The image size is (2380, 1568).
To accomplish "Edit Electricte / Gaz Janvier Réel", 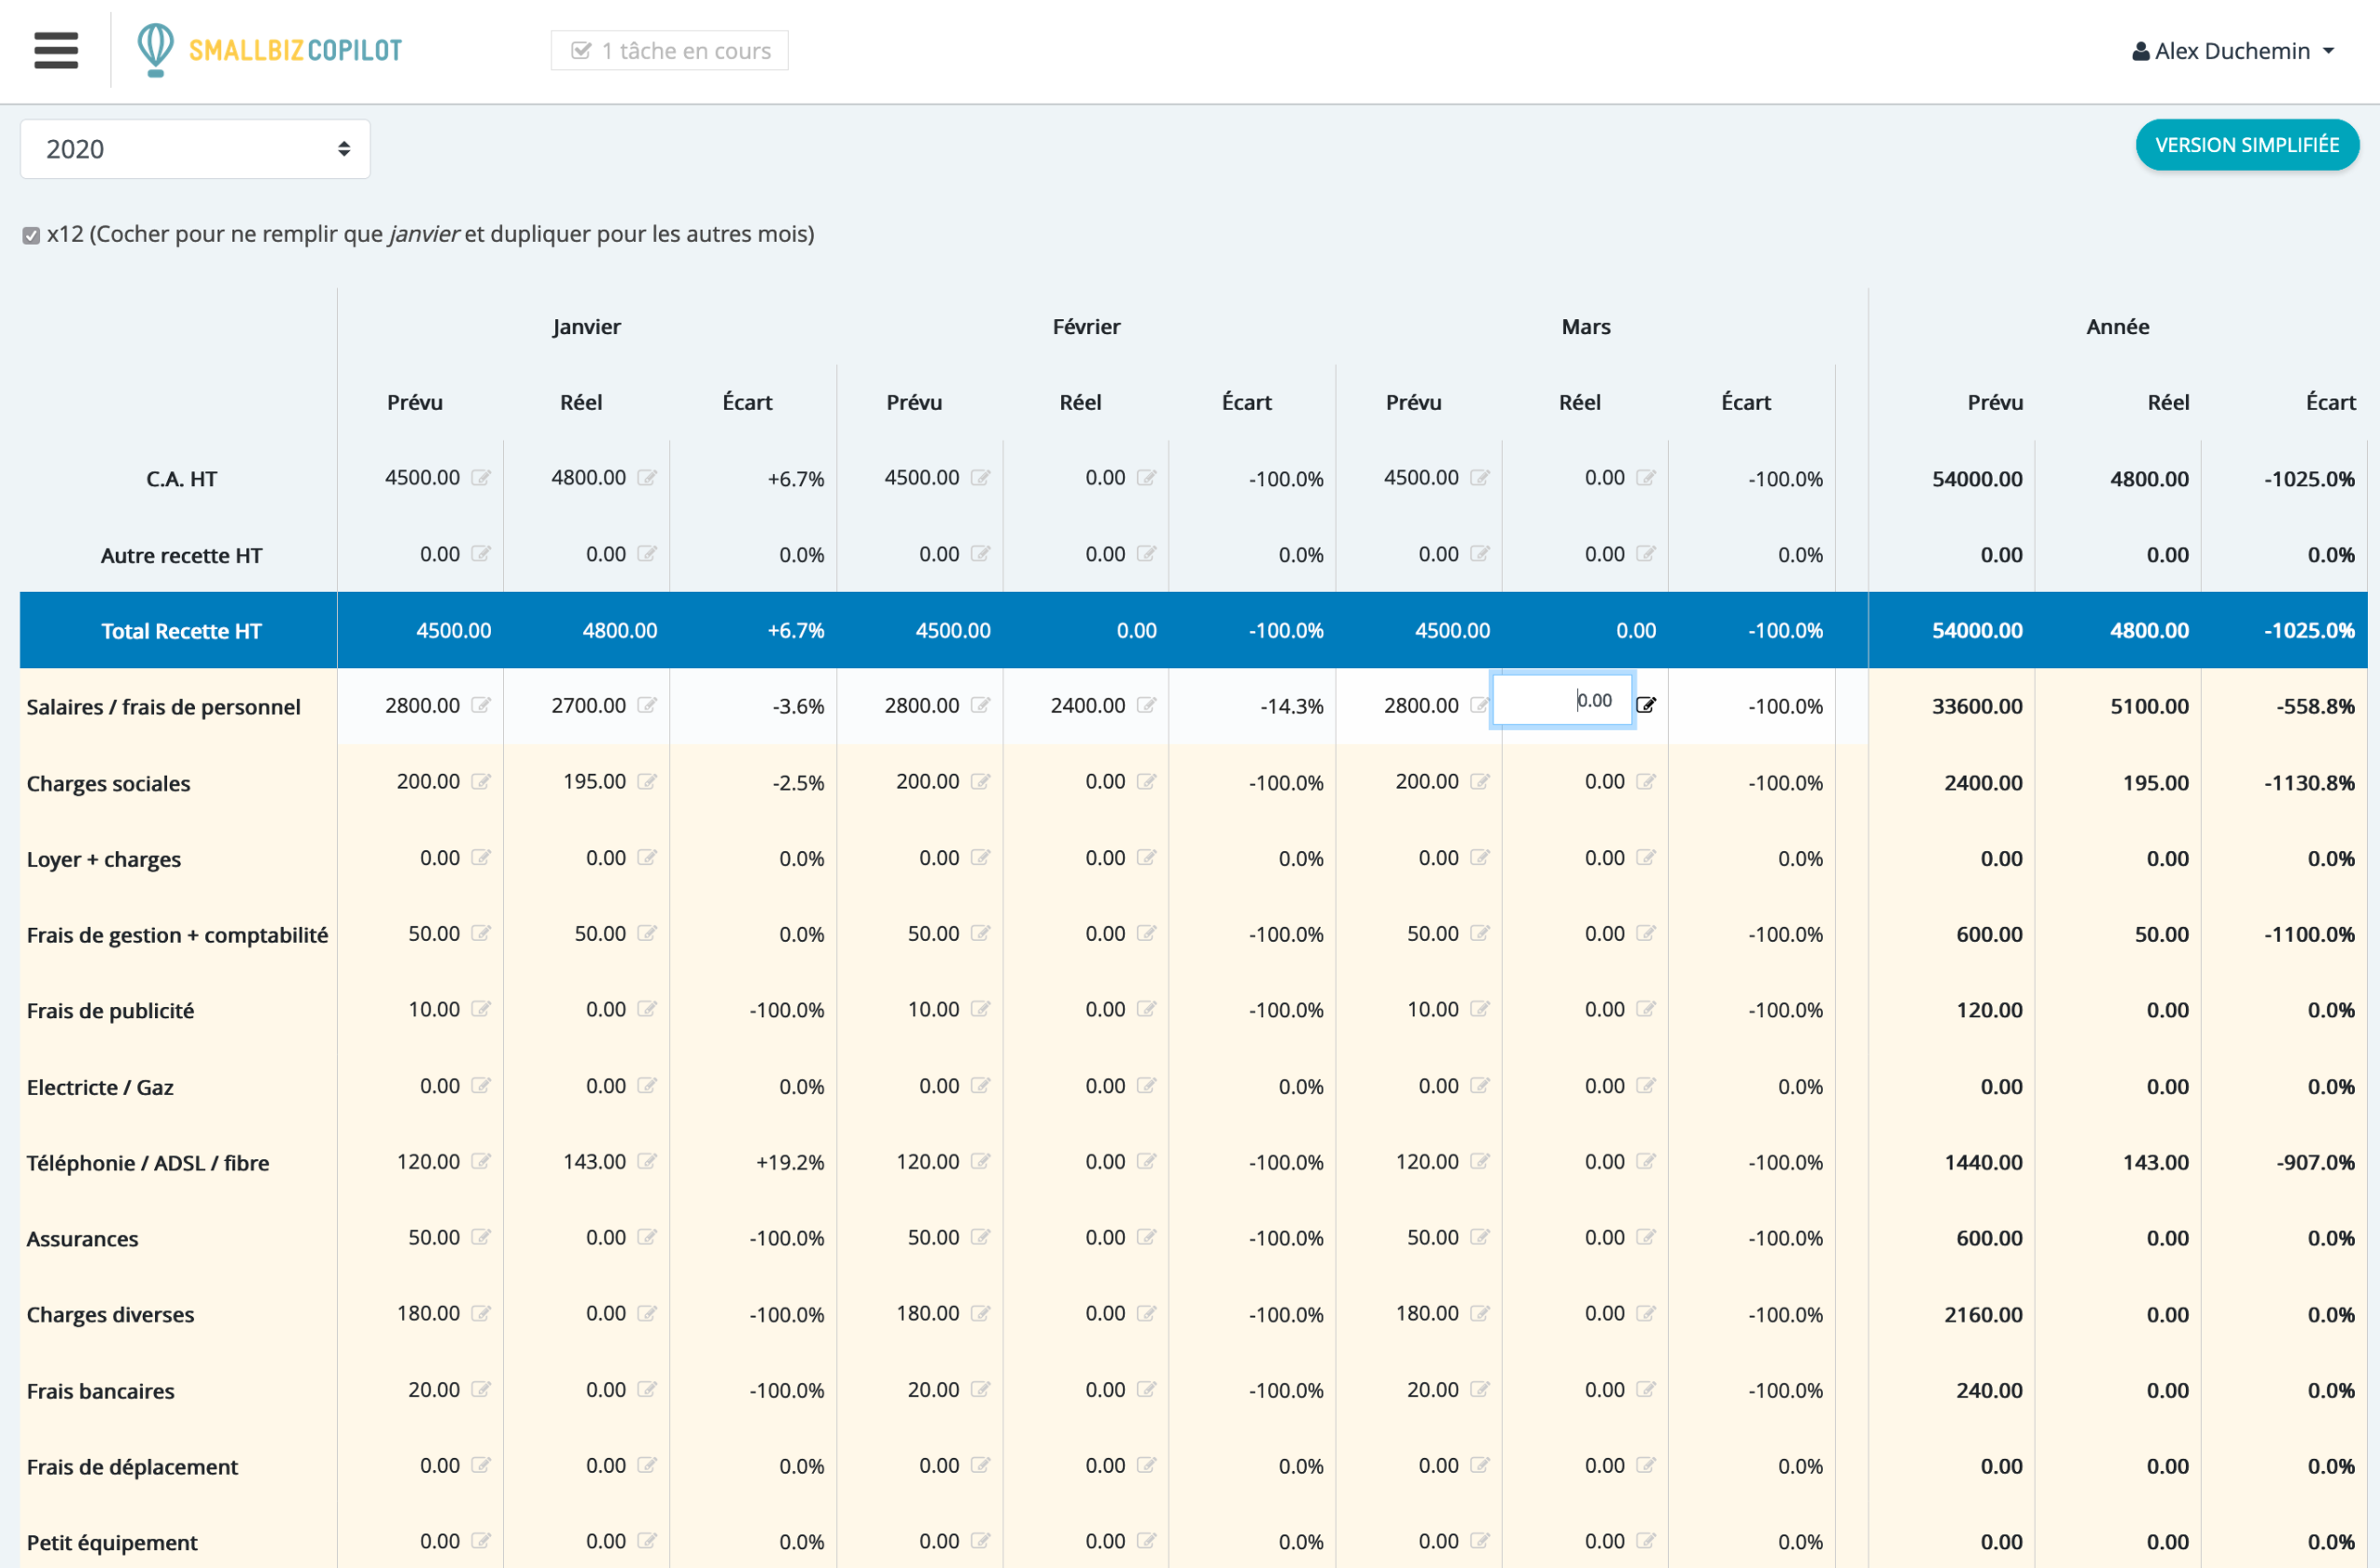I will click(647, 1086).
